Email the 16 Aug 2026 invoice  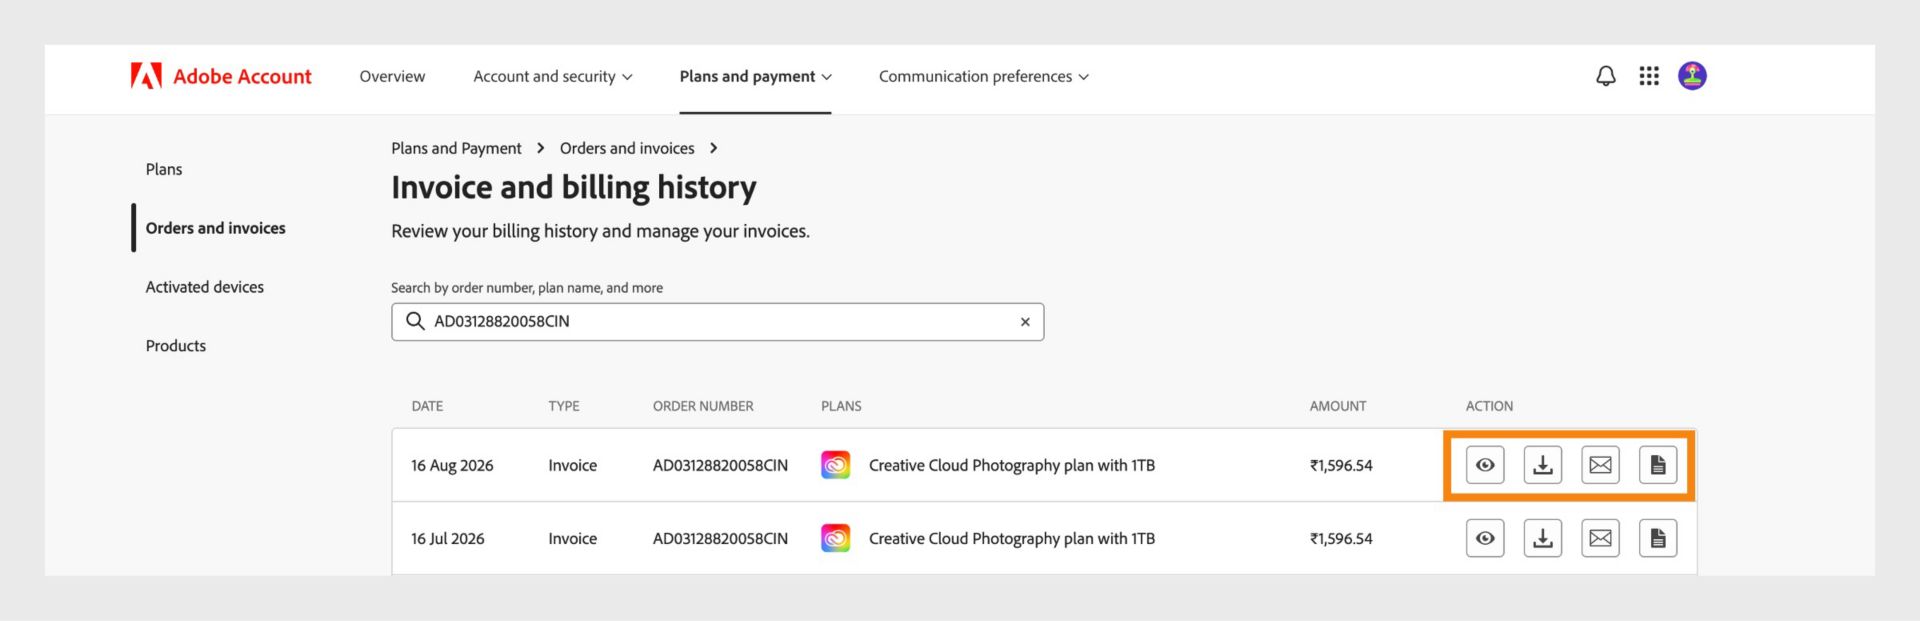point(1600,465)
